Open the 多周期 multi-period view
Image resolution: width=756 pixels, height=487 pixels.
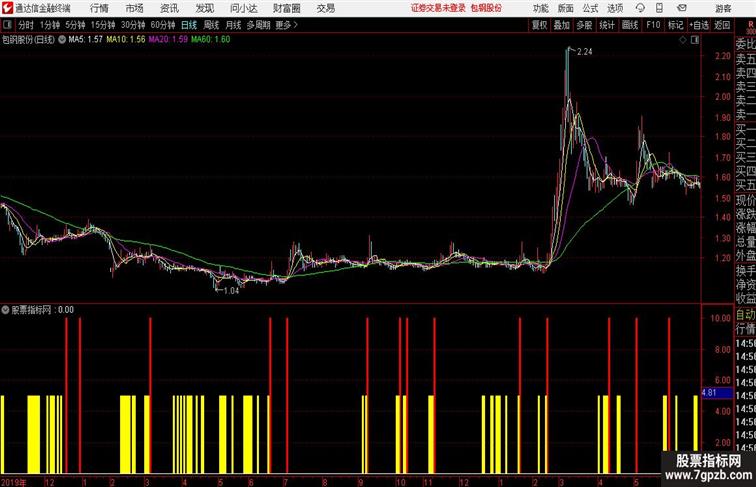pyautogui.click(x=258, y=25)
